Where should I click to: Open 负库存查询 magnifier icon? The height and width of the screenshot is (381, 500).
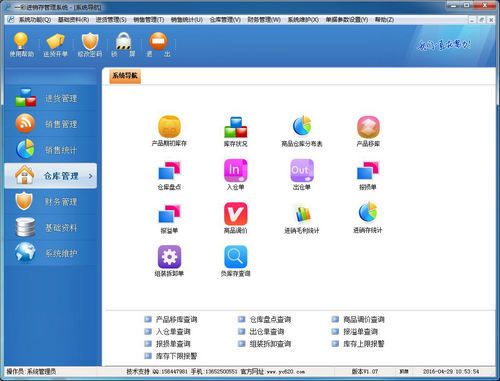[235, 261]
